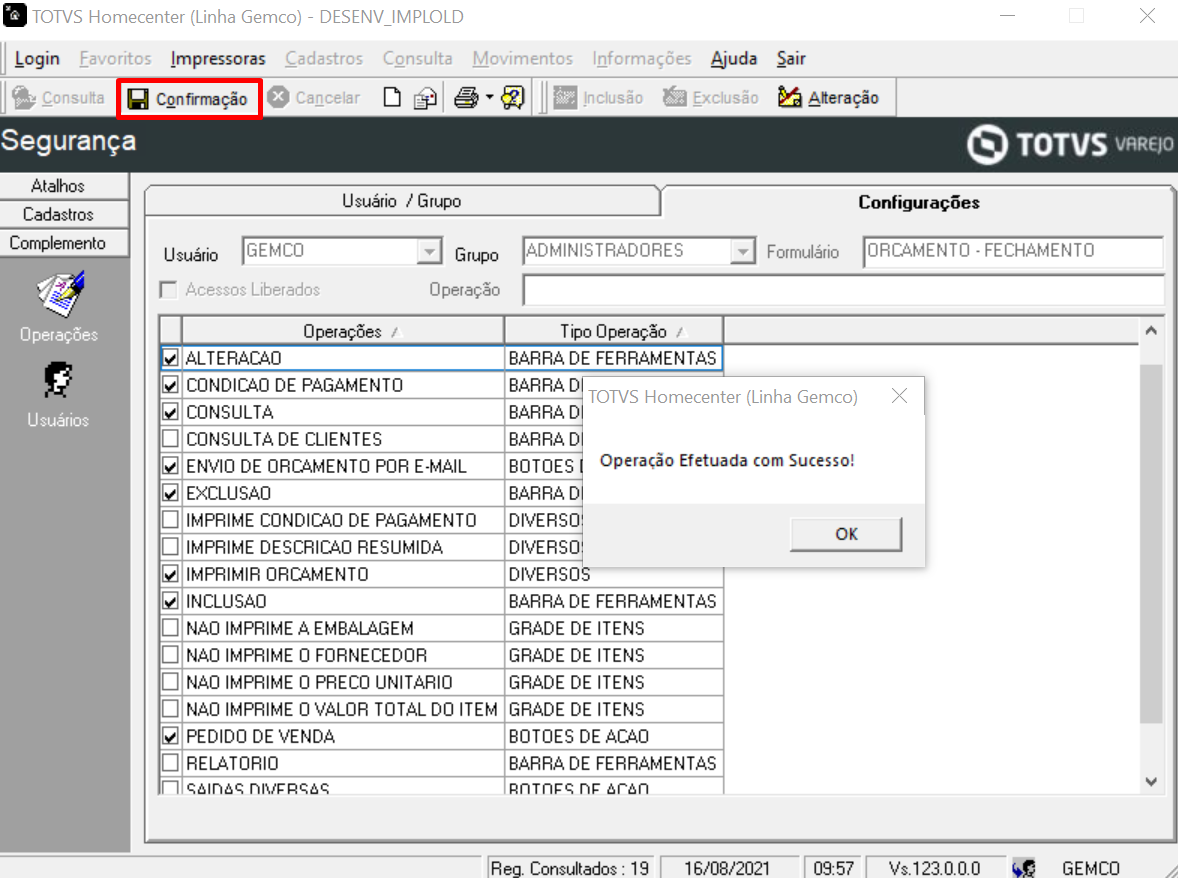The image size is (1178, 878).
Task: Click the Inclusão toolbar button
Action: [x=598, y=98]
